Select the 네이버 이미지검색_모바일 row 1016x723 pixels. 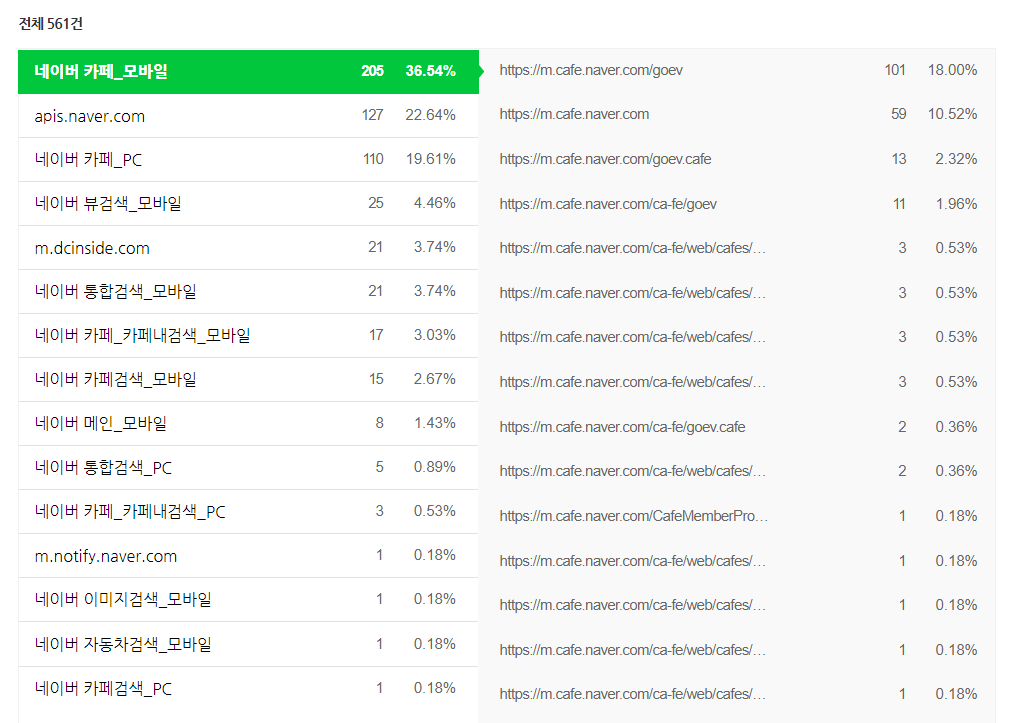pyautogui.click(x=248, y=600)
